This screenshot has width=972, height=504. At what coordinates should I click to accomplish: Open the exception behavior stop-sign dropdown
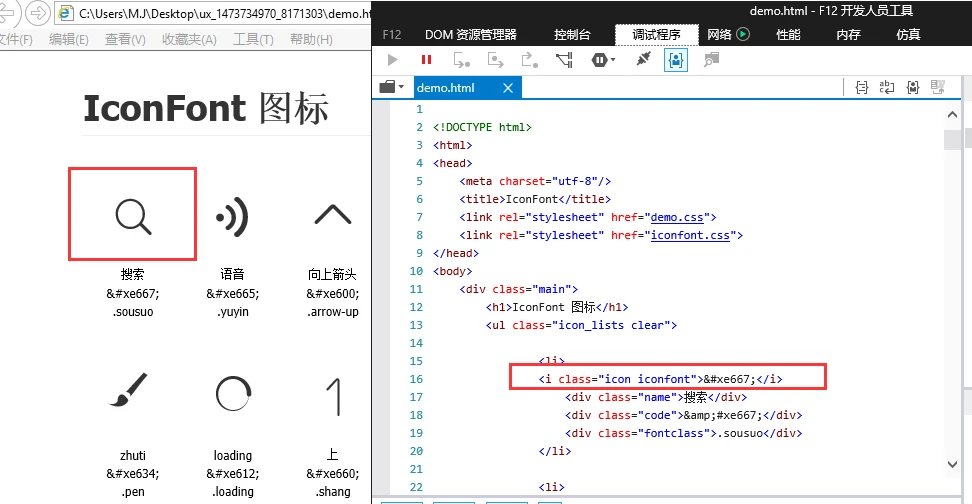[x=603, y=60]
